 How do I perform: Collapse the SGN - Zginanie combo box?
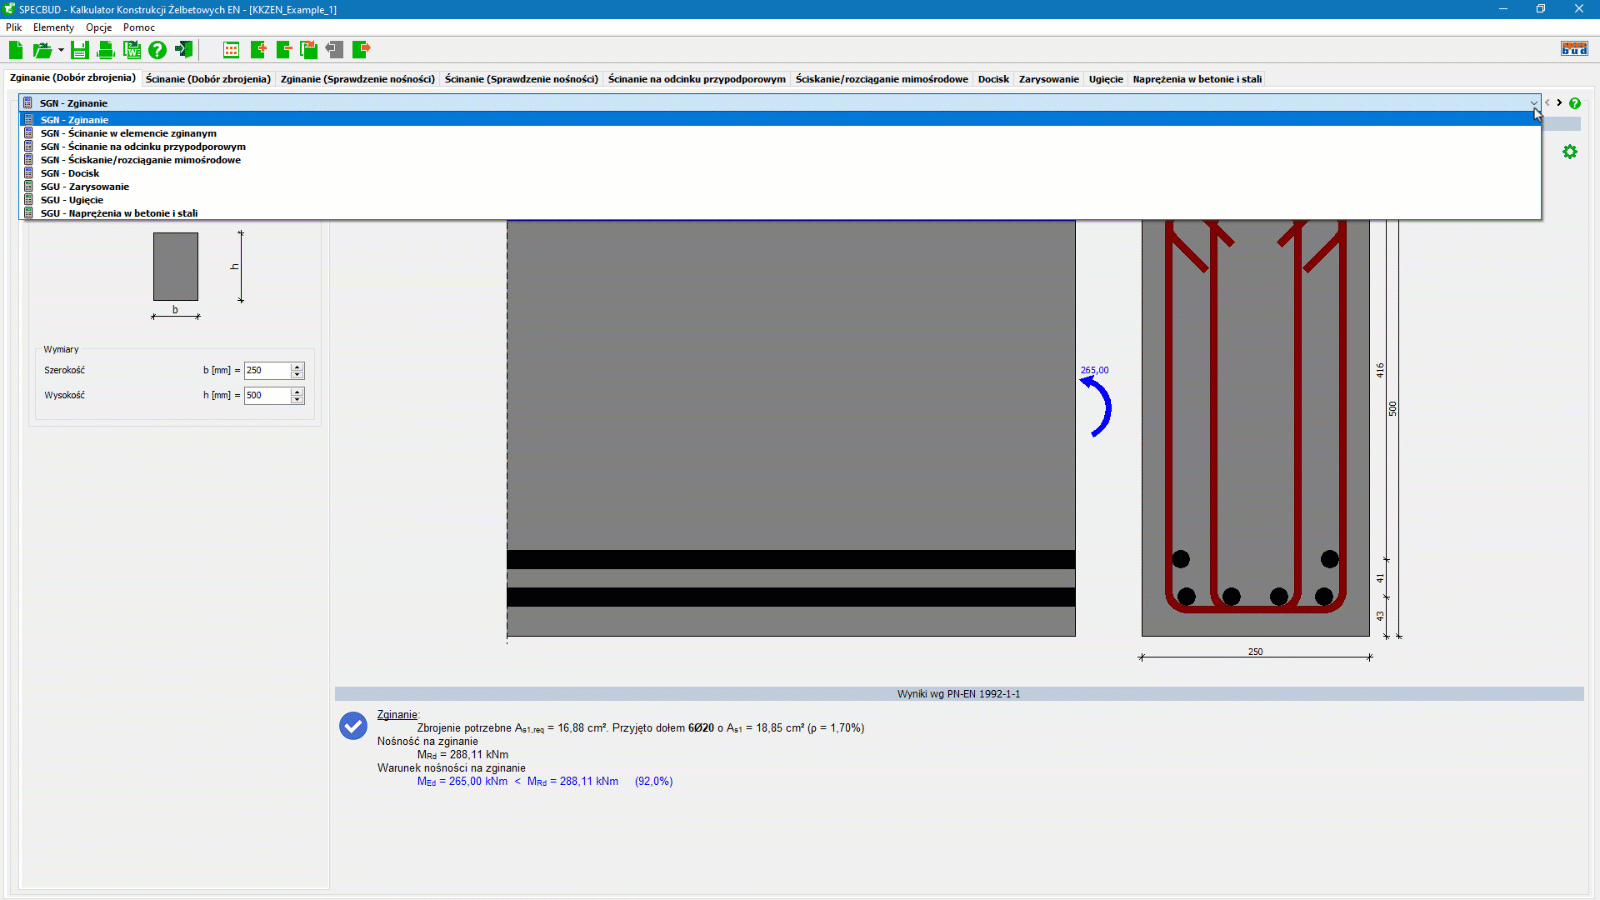click(1533, 103)
